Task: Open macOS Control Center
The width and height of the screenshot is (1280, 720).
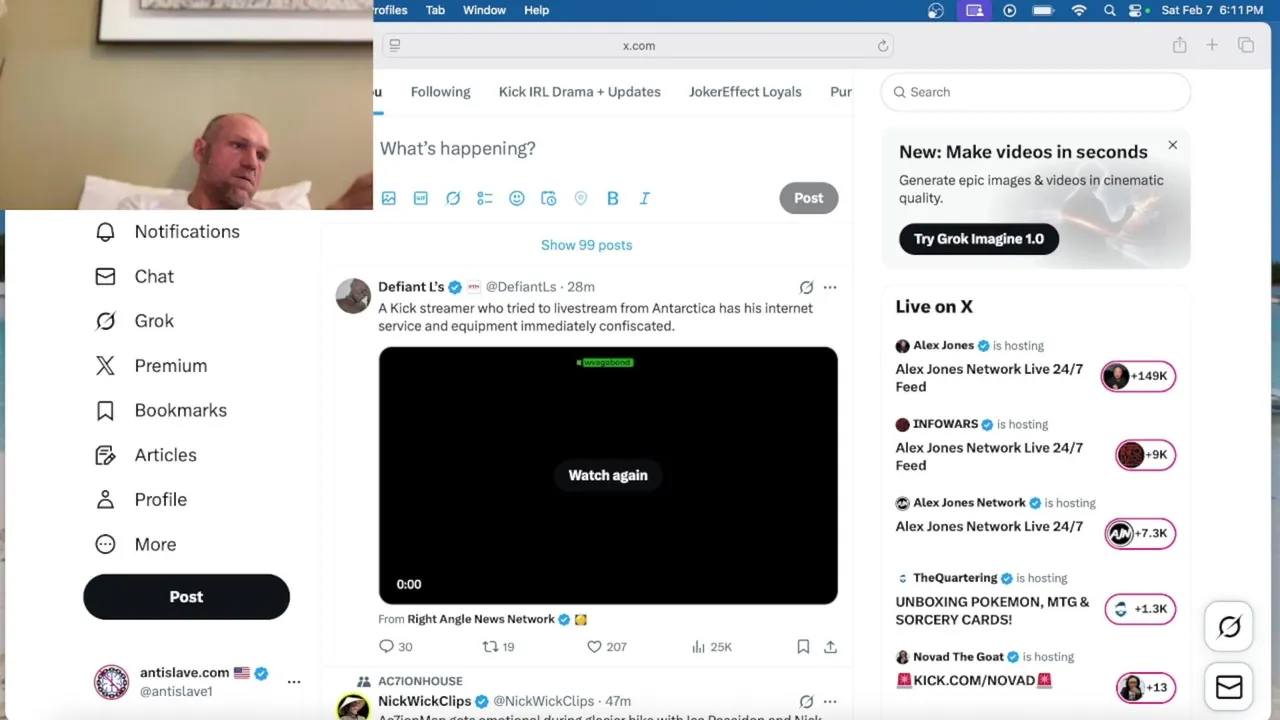Action: (1135, 10)
